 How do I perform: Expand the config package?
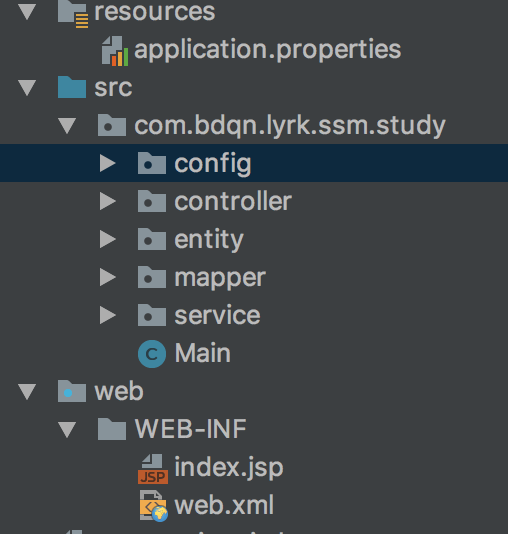click(x=108, y=163)
